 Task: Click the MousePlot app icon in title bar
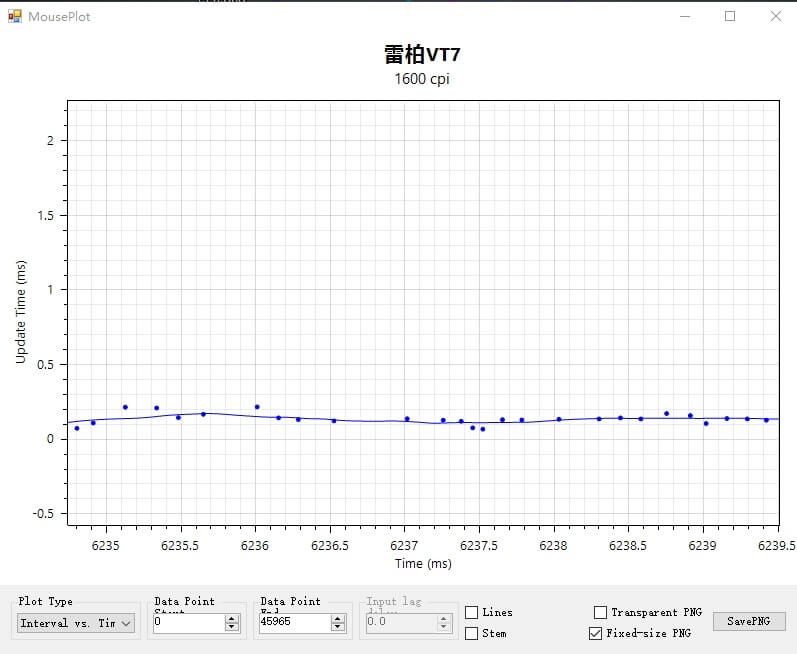coord(15,16)
